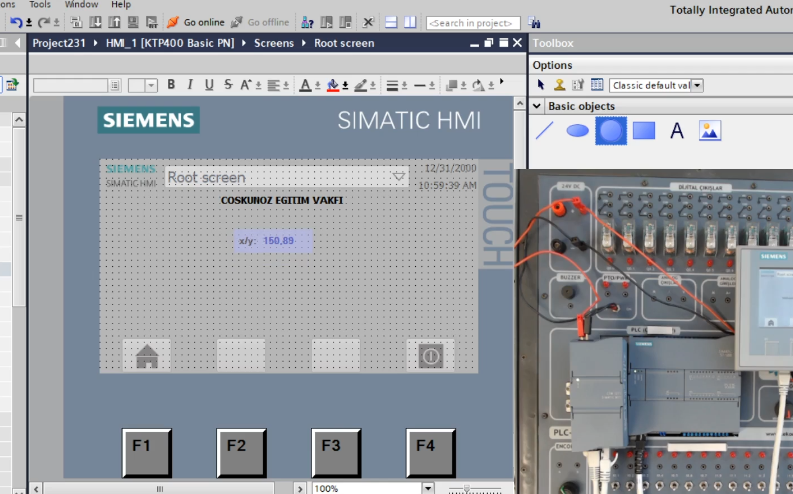Select the Line basic object
The width and height of the screenshot is (793, 494).
pos(544,130)
